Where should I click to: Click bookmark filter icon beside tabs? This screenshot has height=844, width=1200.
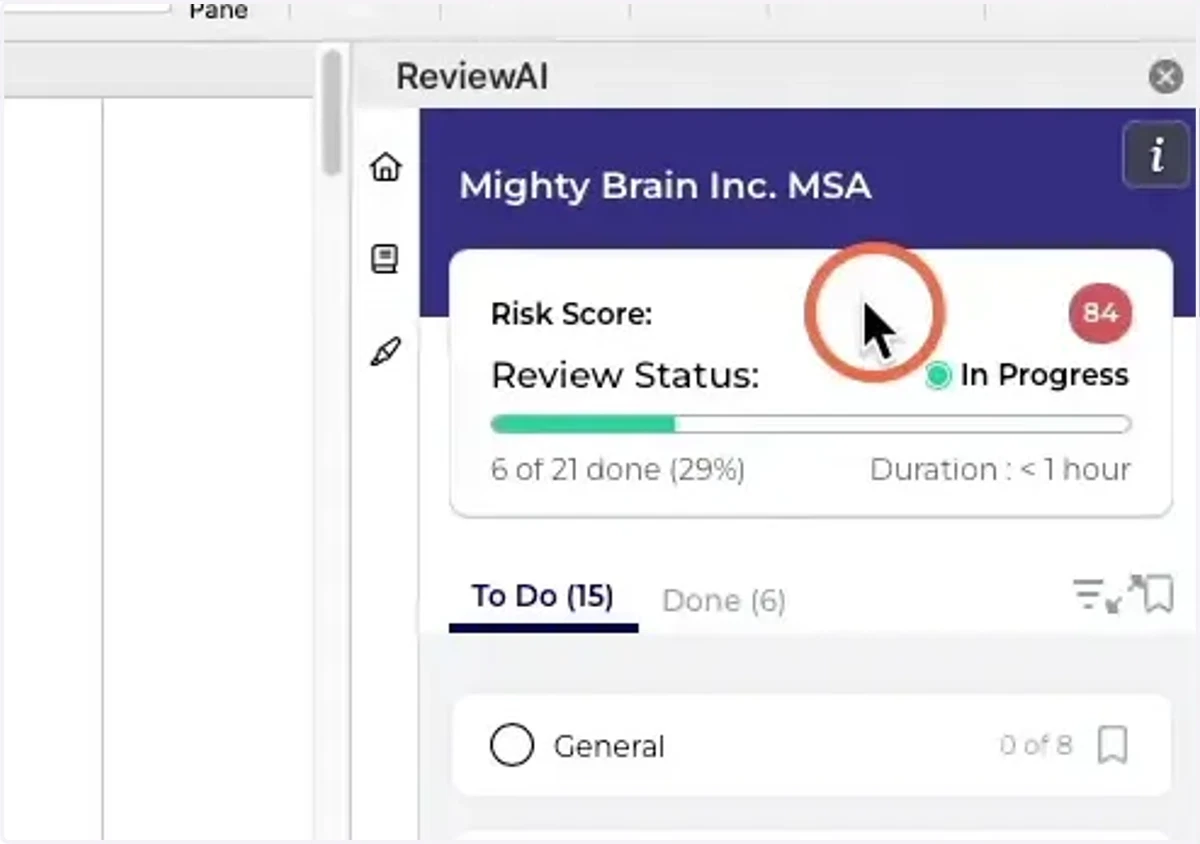pos(1158,594)
